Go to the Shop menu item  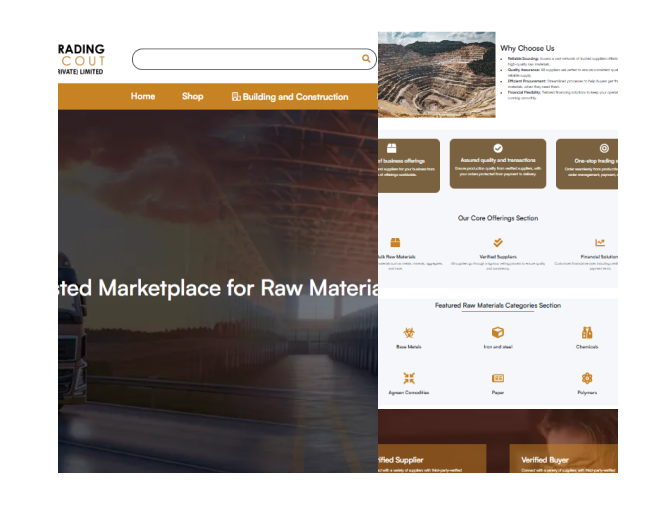[192, 97]
